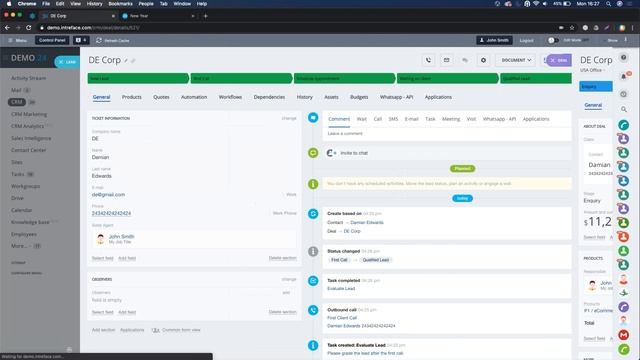Viewport: 640px width, 360px height.
Task: Click the de@gmail.com email link
Action: (108, 195)
